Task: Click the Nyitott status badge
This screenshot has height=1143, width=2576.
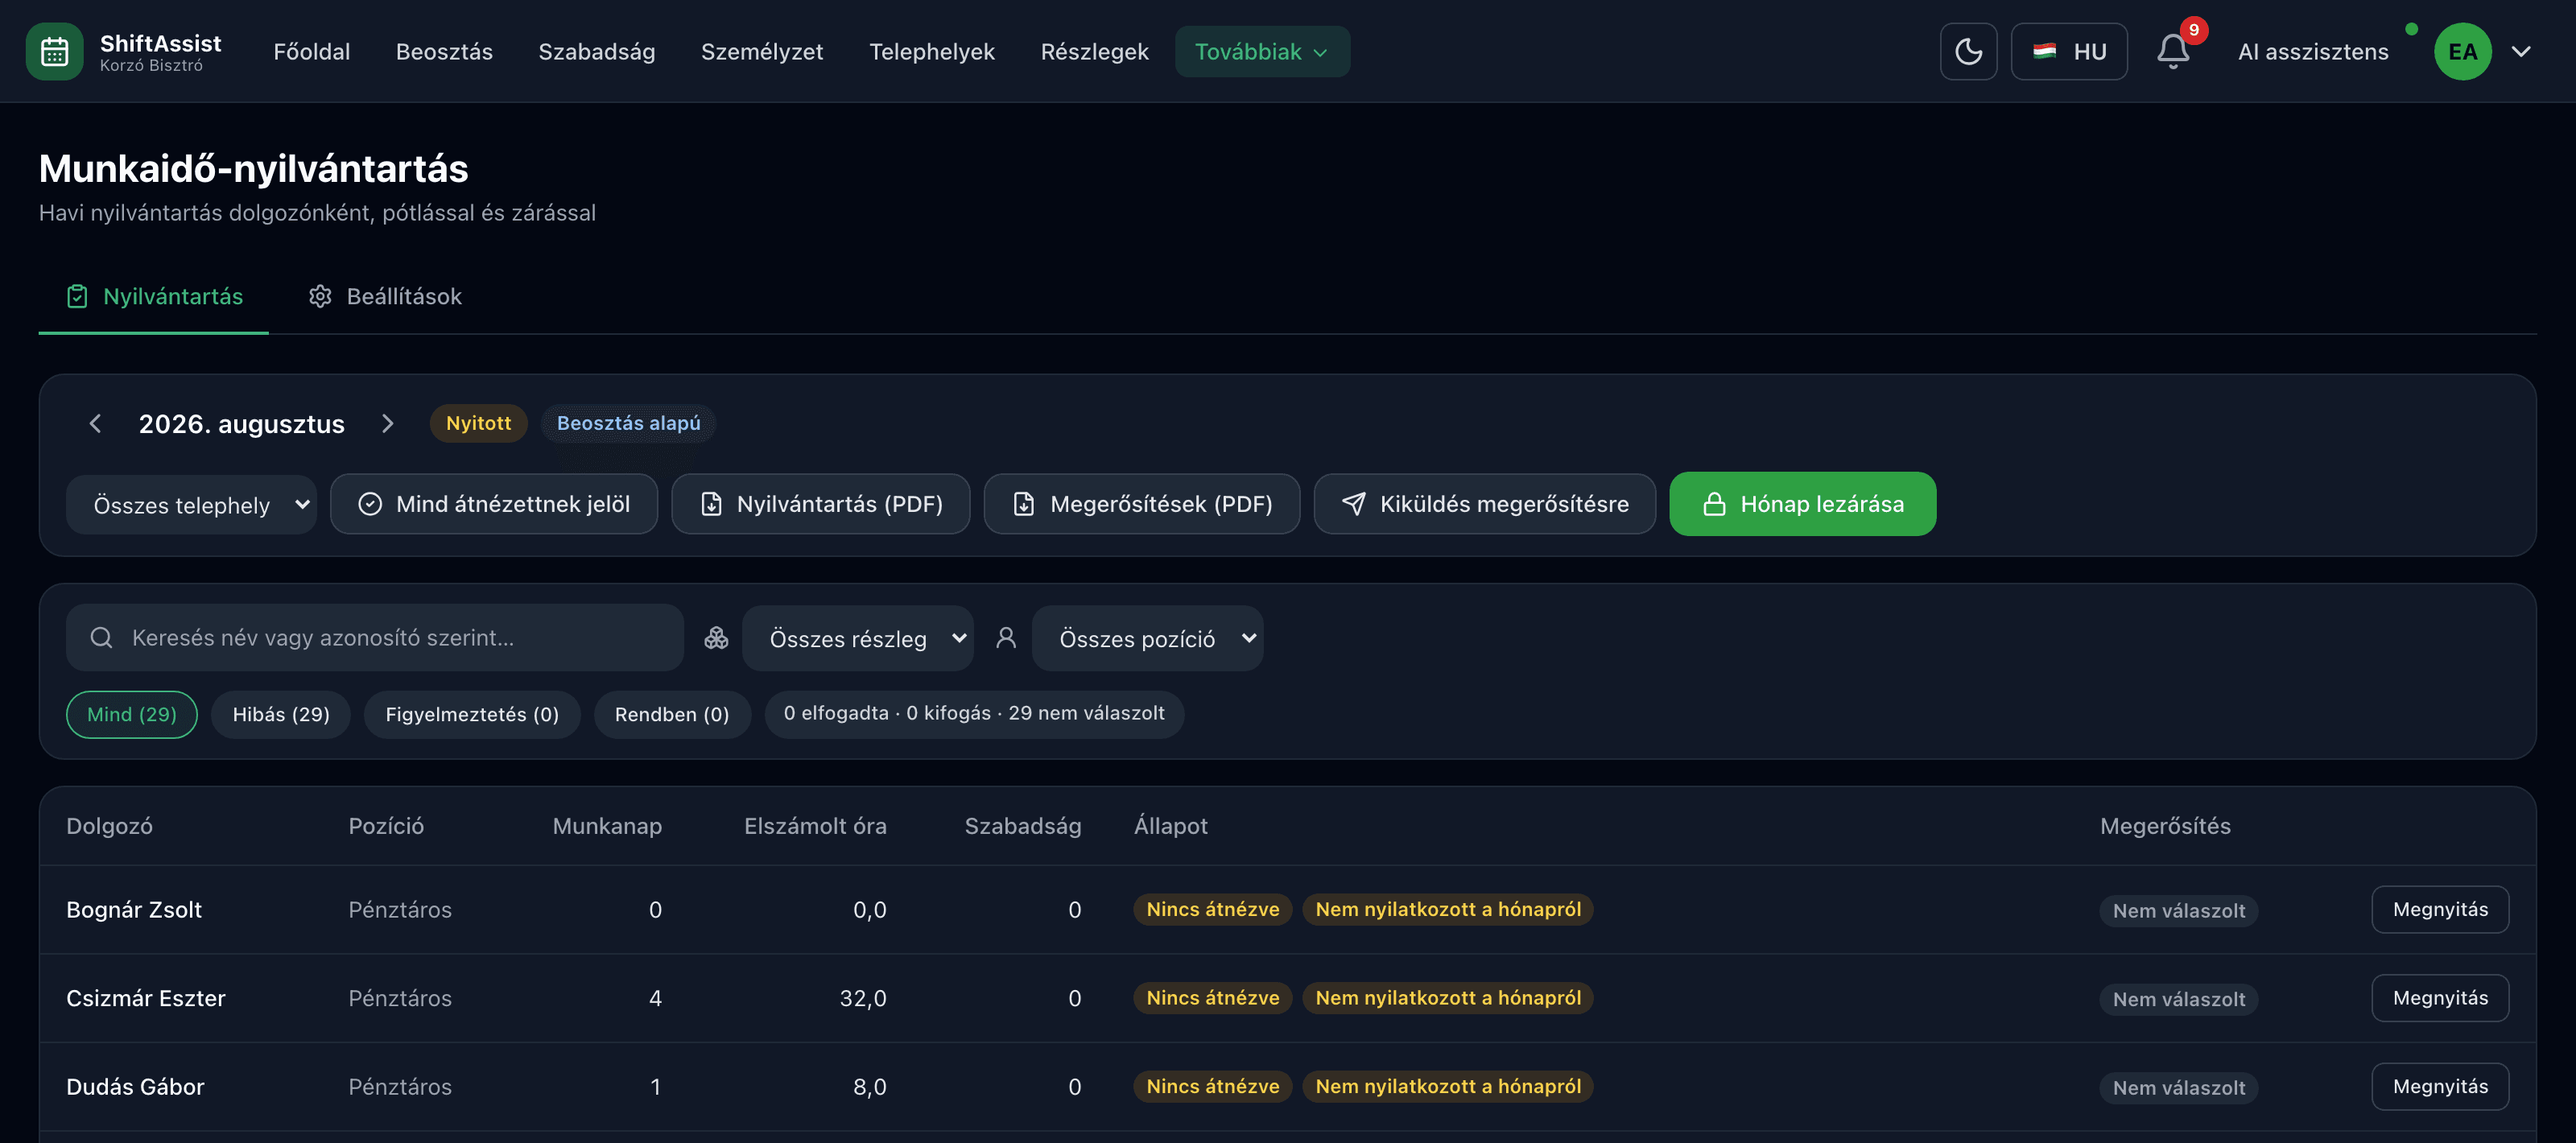Action: 478,423
